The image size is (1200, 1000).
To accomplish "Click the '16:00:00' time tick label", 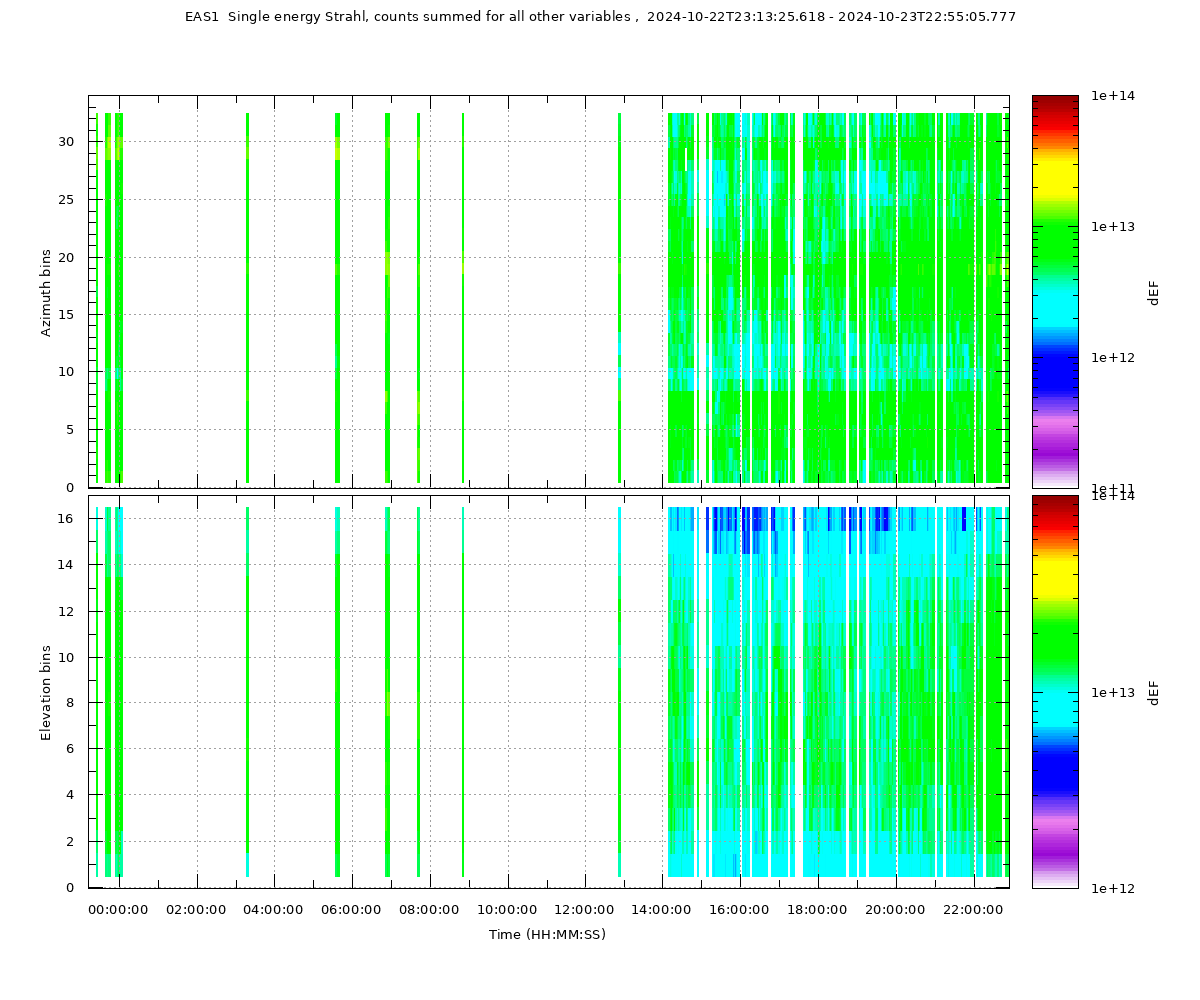I will (x=740, y=909).
